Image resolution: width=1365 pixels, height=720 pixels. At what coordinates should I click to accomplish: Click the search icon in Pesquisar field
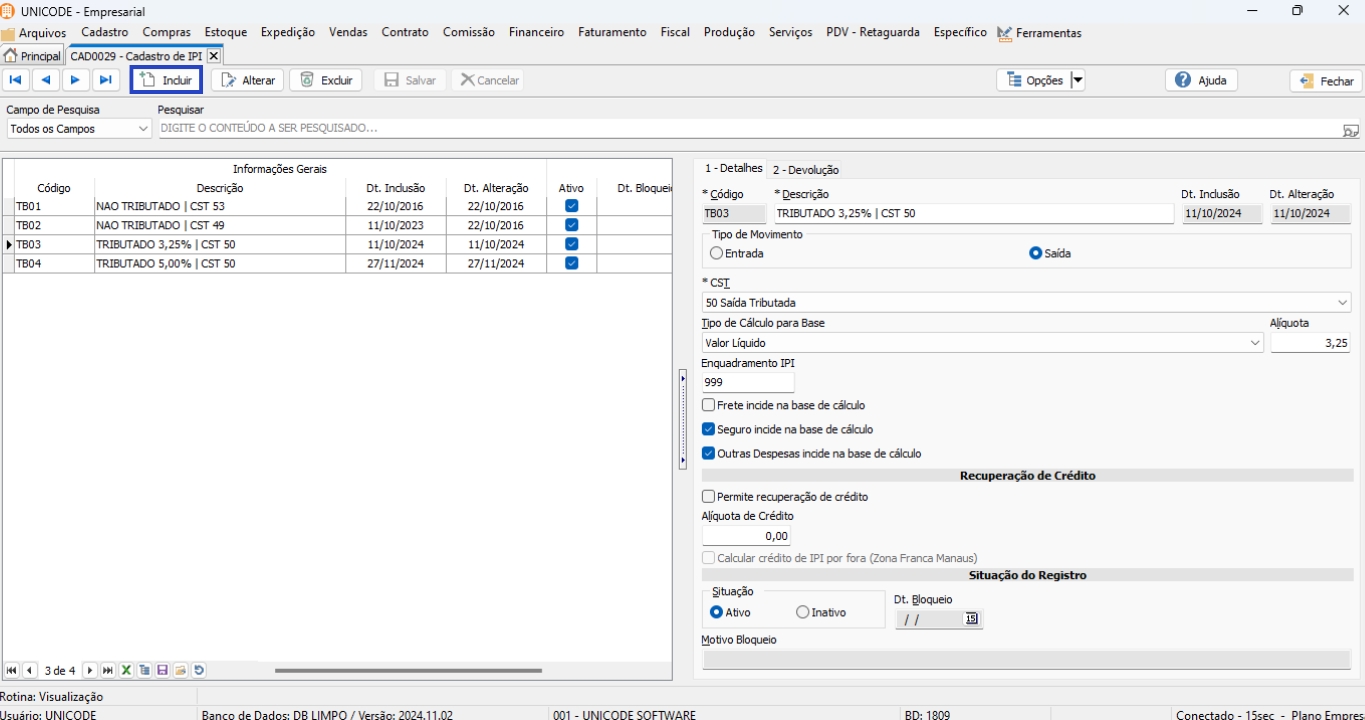pos(1350,130)
